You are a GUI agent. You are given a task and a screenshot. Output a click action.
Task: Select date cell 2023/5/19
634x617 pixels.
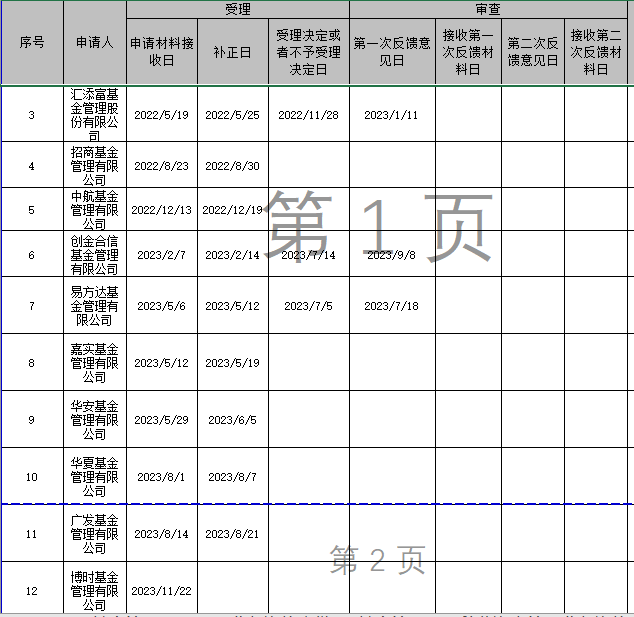point(232,363)
